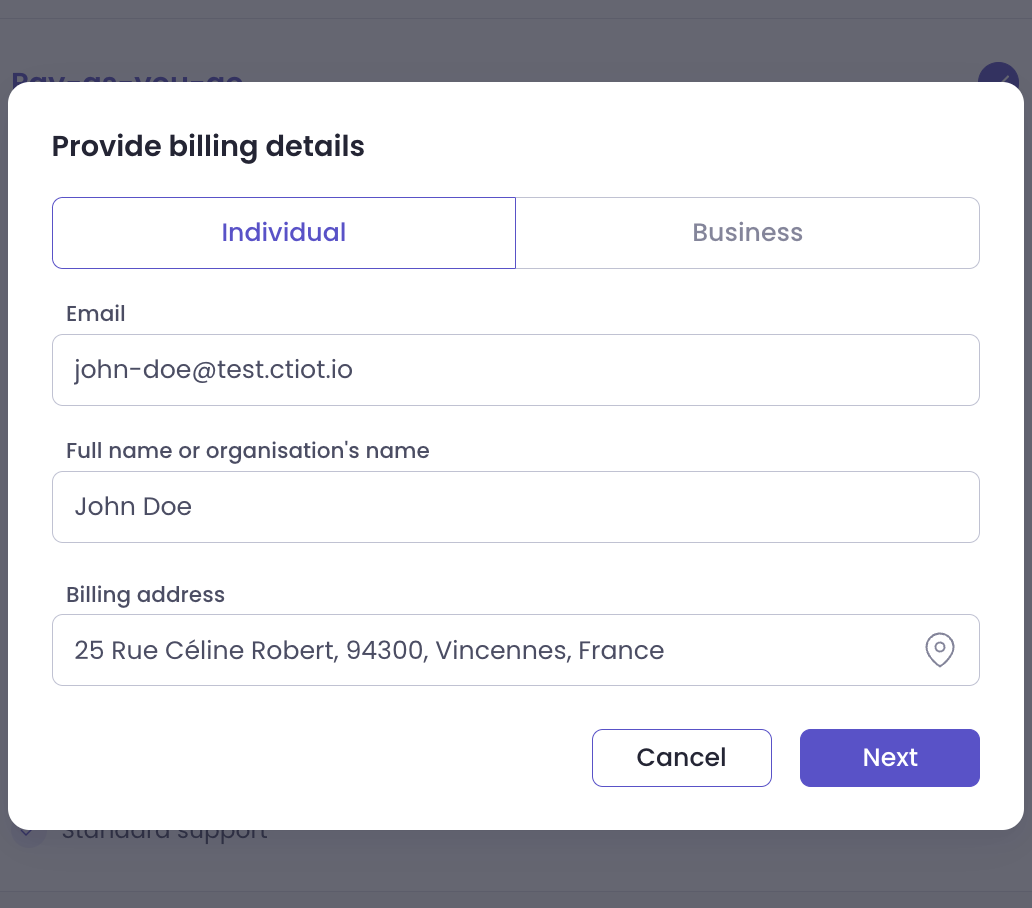The height and width of the screenshot is (908, 1032).
Task: Click the 'Provide billing details' heading
Action: (x=208, y=147)
